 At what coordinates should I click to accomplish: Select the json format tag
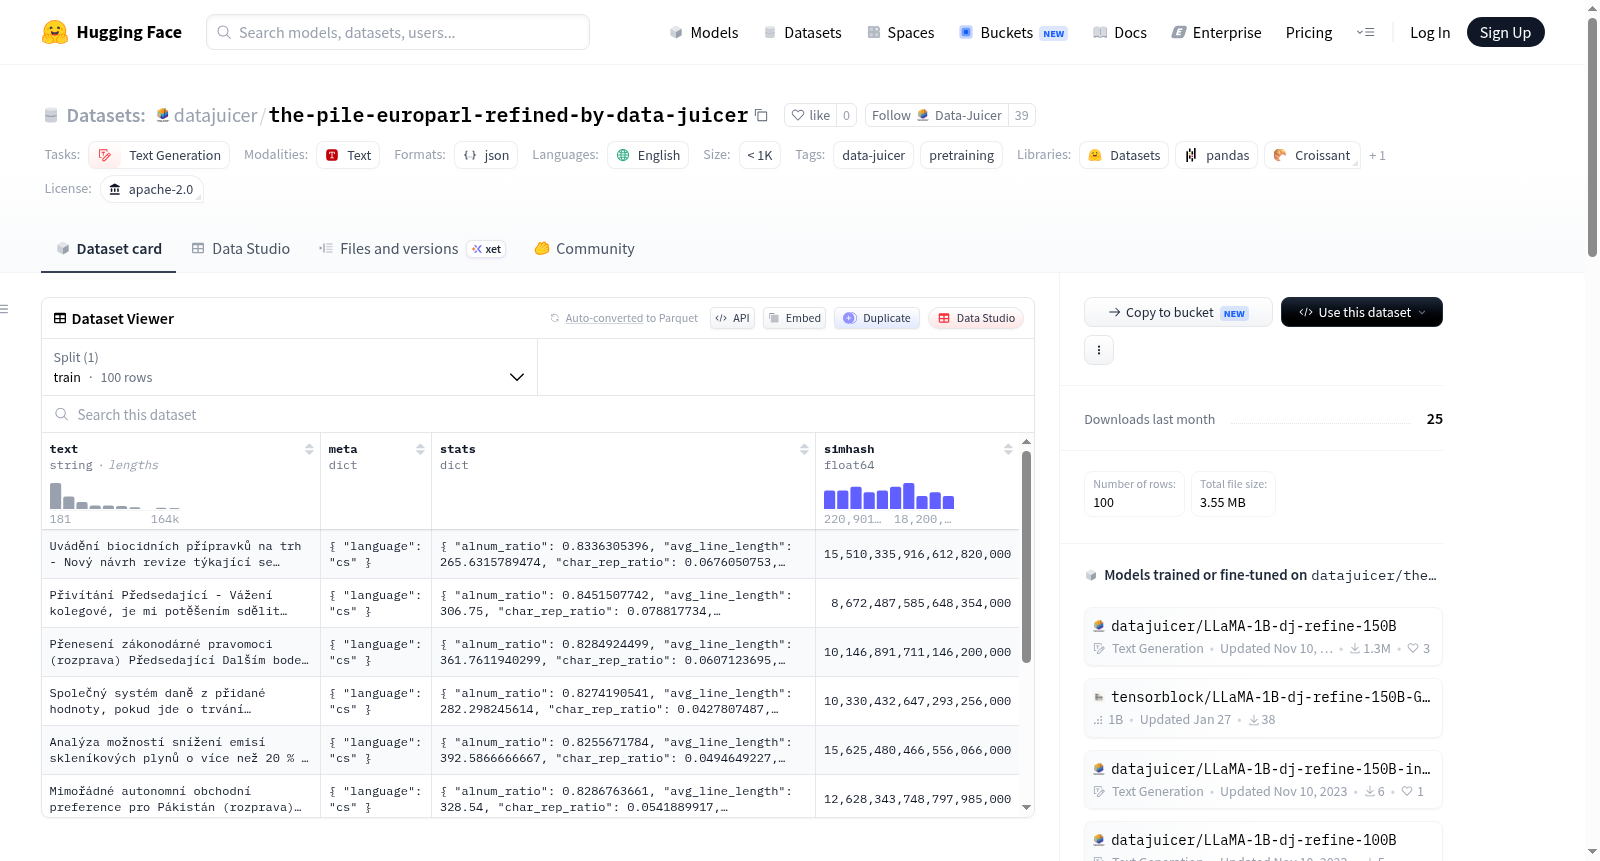(x=486, y=155)
